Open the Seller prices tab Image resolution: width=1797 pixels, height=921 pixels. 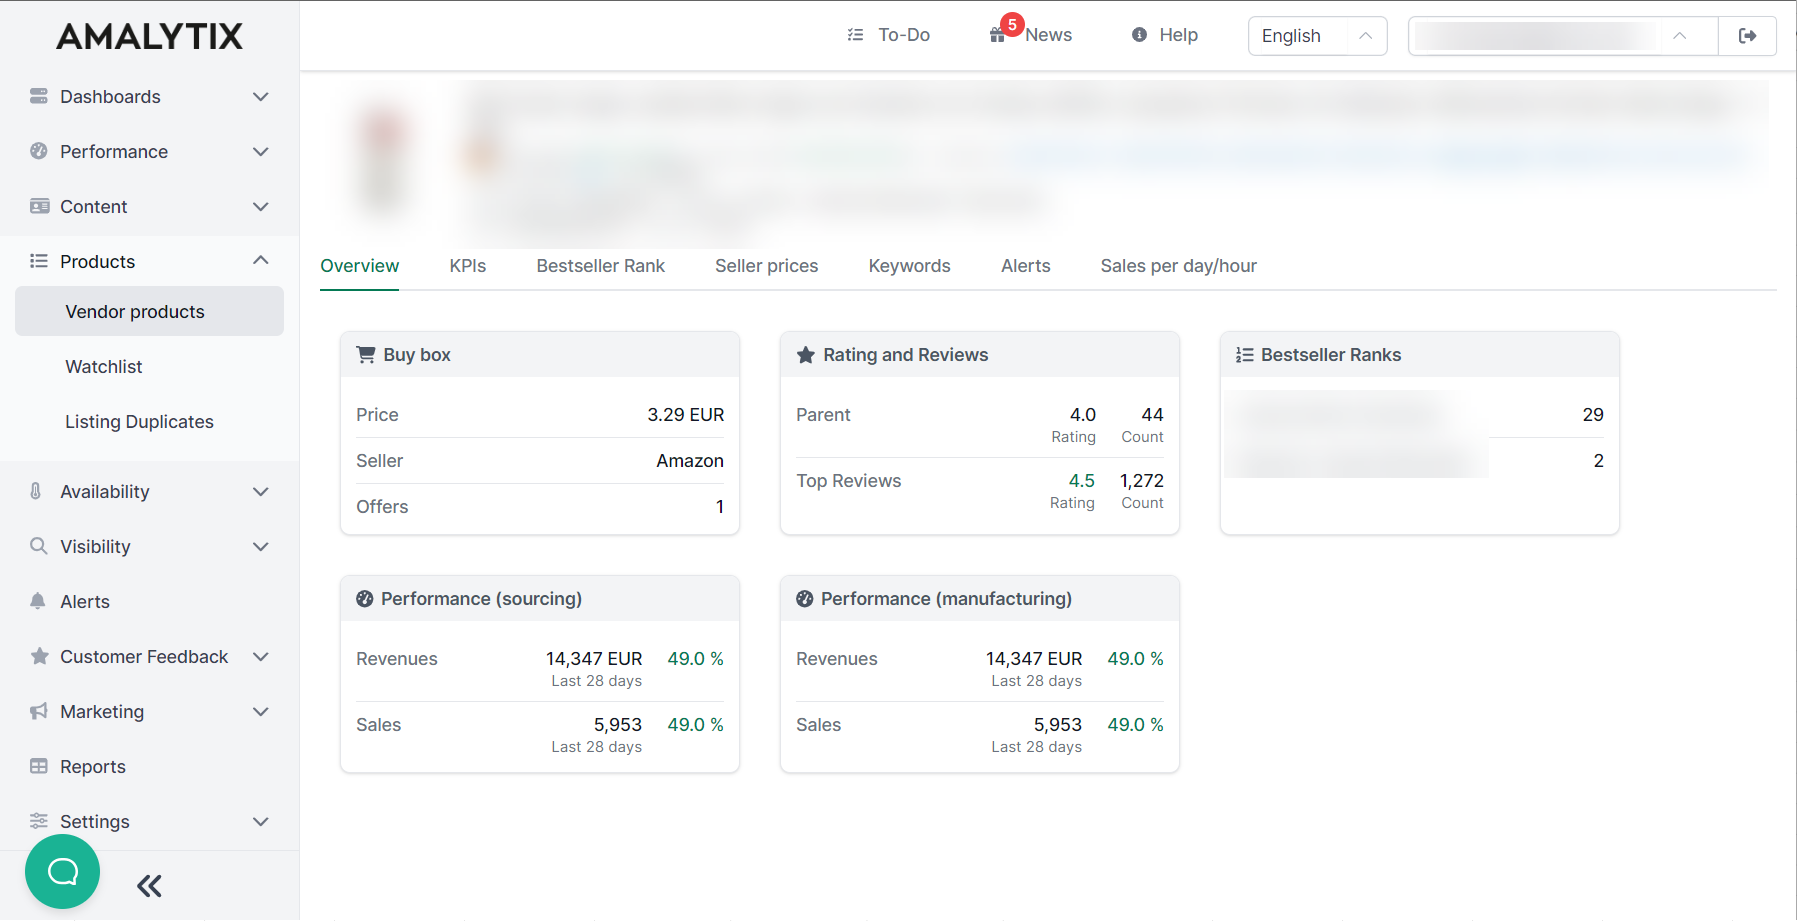tap(766, 266)
